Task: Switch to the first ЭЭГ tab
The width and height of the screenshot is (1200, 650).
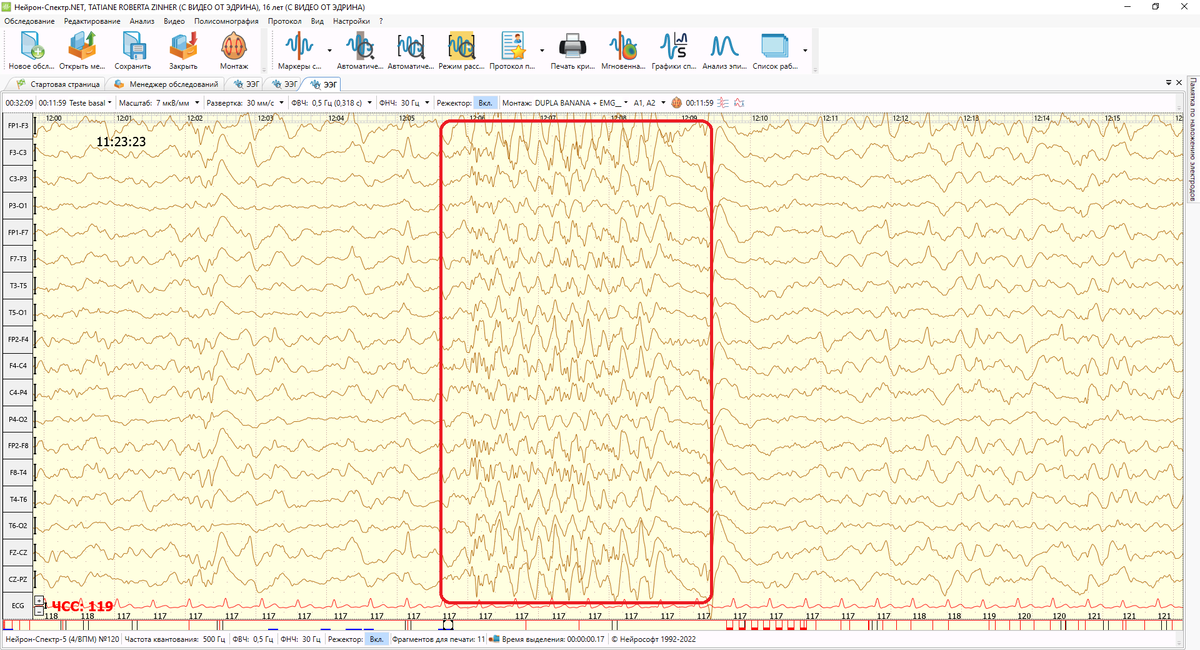Action: point(243,85)
